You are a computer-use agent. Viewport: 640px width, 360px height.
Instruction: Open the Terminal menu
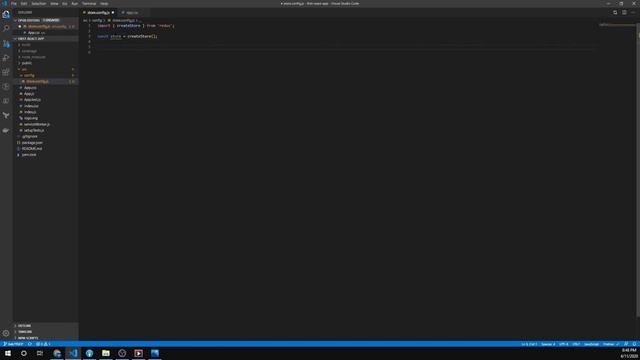click(x=89, y=4)
